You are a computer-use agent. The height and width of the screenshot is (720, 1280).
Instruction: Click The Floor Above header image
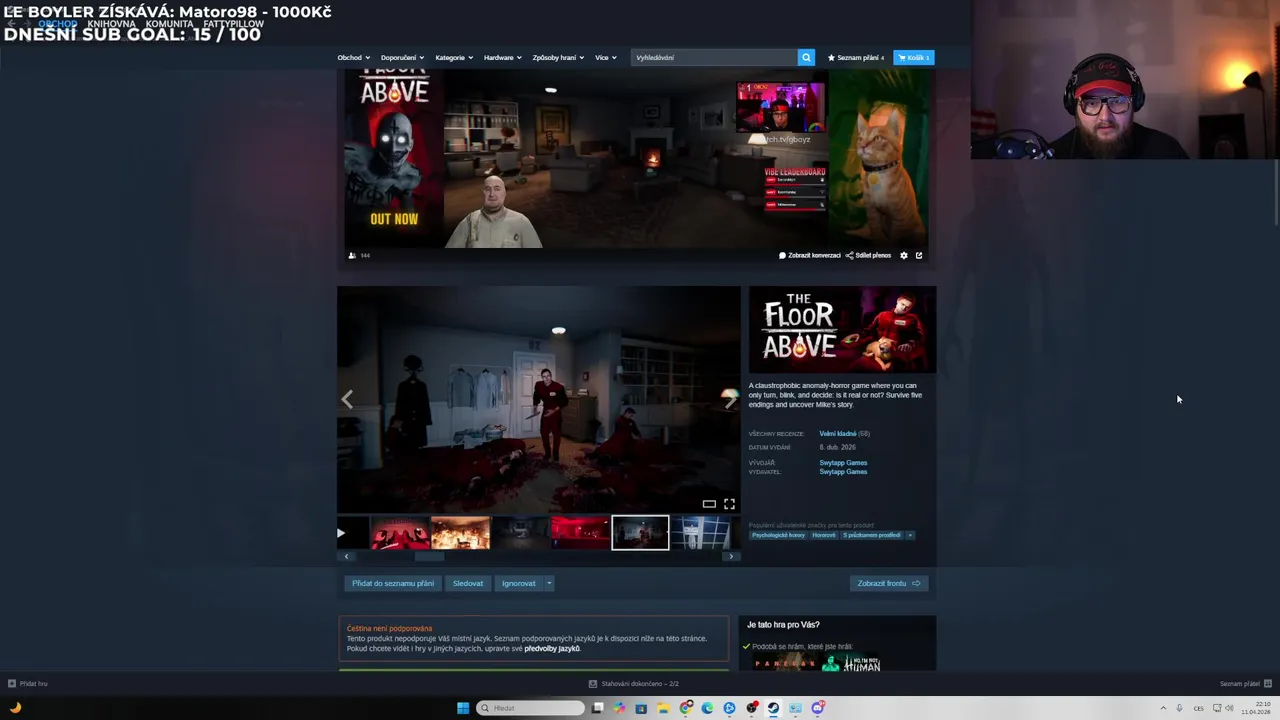tap(842, 330)
